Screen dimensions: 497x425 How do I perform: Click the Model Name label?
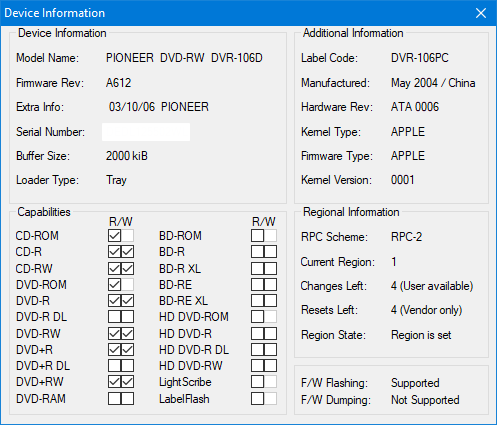(47, 58)
